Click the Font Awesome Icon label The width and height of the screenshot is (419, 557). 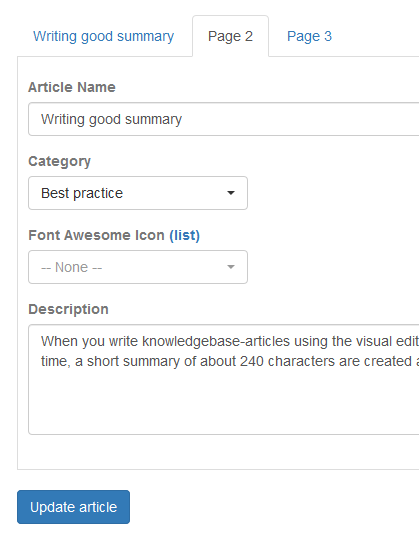click(96, 235)
